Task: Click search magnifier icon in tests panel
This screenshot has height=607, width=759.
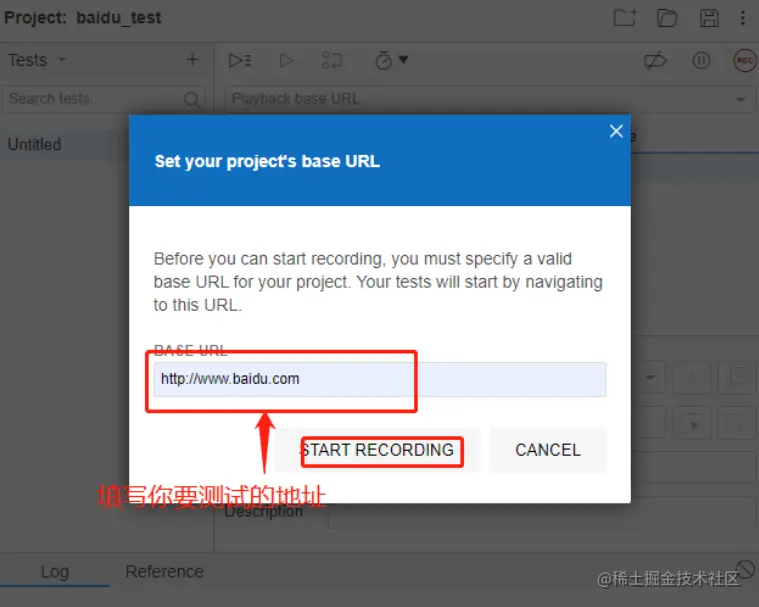Action: (192, 99)
